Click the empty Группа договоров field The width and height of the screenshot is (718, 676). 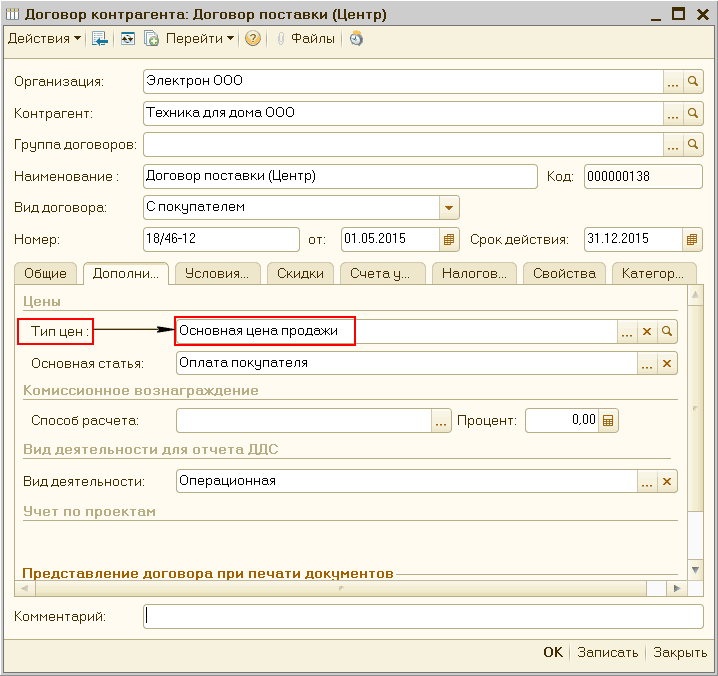(403, 145)
